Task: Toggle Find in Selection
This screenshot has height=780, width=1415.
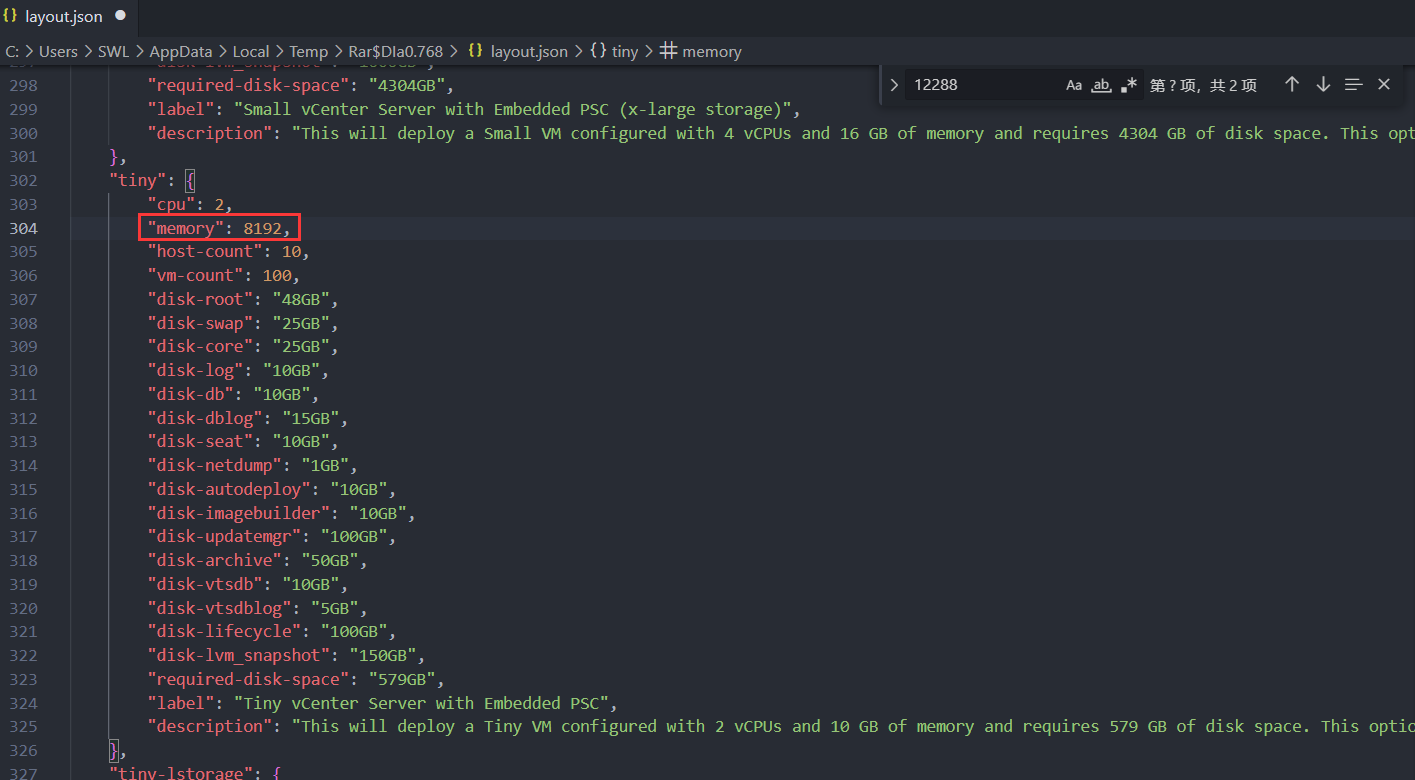Action: pyautogui.click(x=1353, y=85)
